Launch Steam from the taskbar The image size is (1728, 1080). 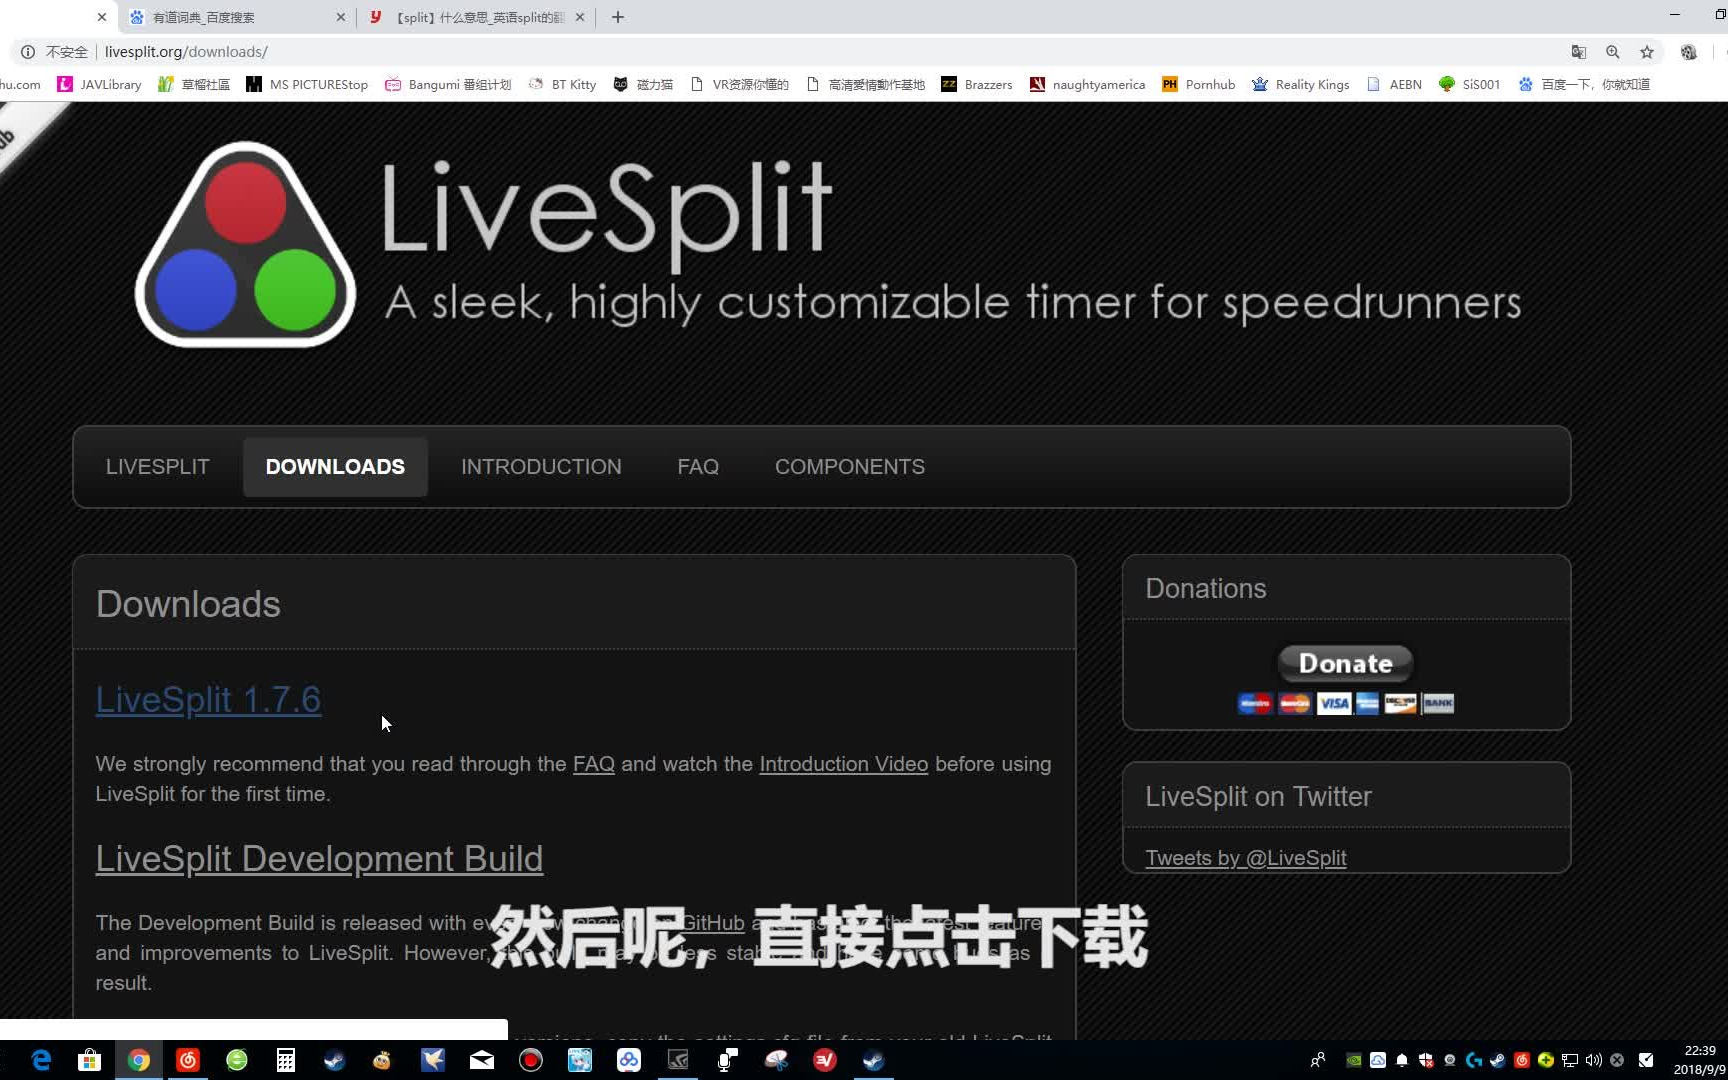point(333,1060)
